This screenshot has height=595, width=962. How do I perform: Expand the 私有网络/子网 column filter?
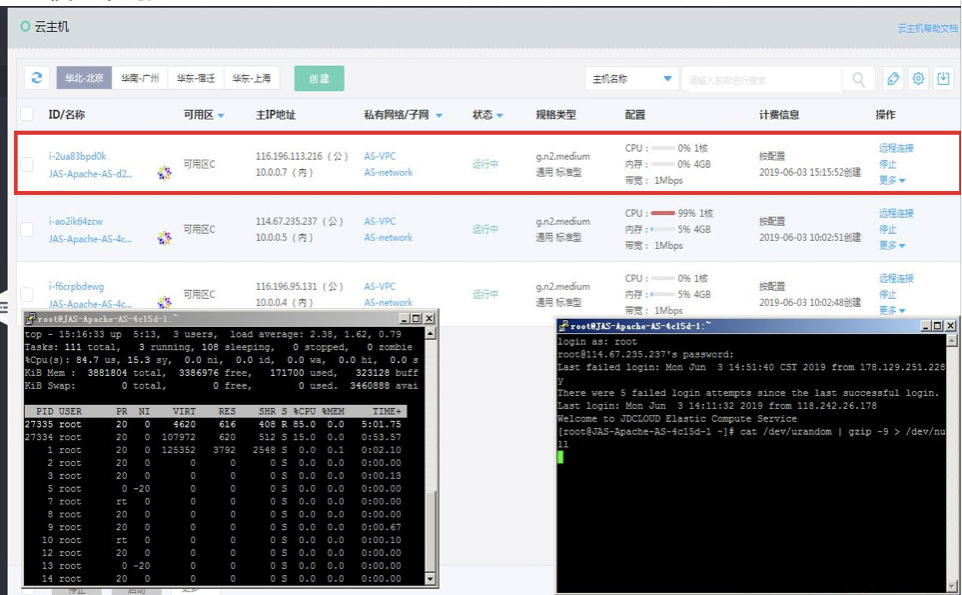[439, 115]
